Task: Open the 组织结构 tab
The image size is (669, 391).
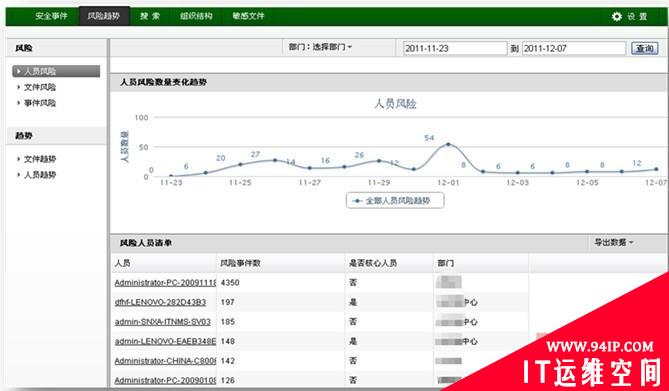Action: click(x=196, y=16)
